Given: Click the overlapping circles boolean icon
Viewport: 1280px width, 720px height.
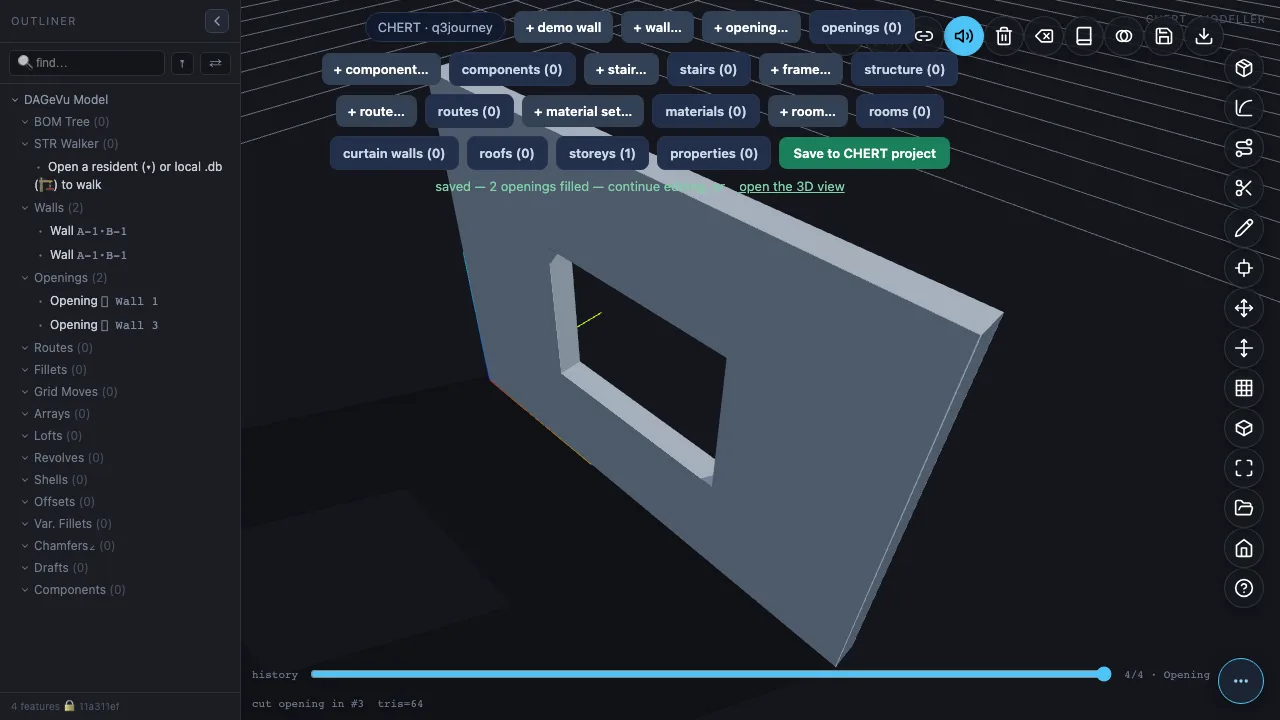Looking at the screenshot, I should pyautogui.click(x=1124, y=36).
